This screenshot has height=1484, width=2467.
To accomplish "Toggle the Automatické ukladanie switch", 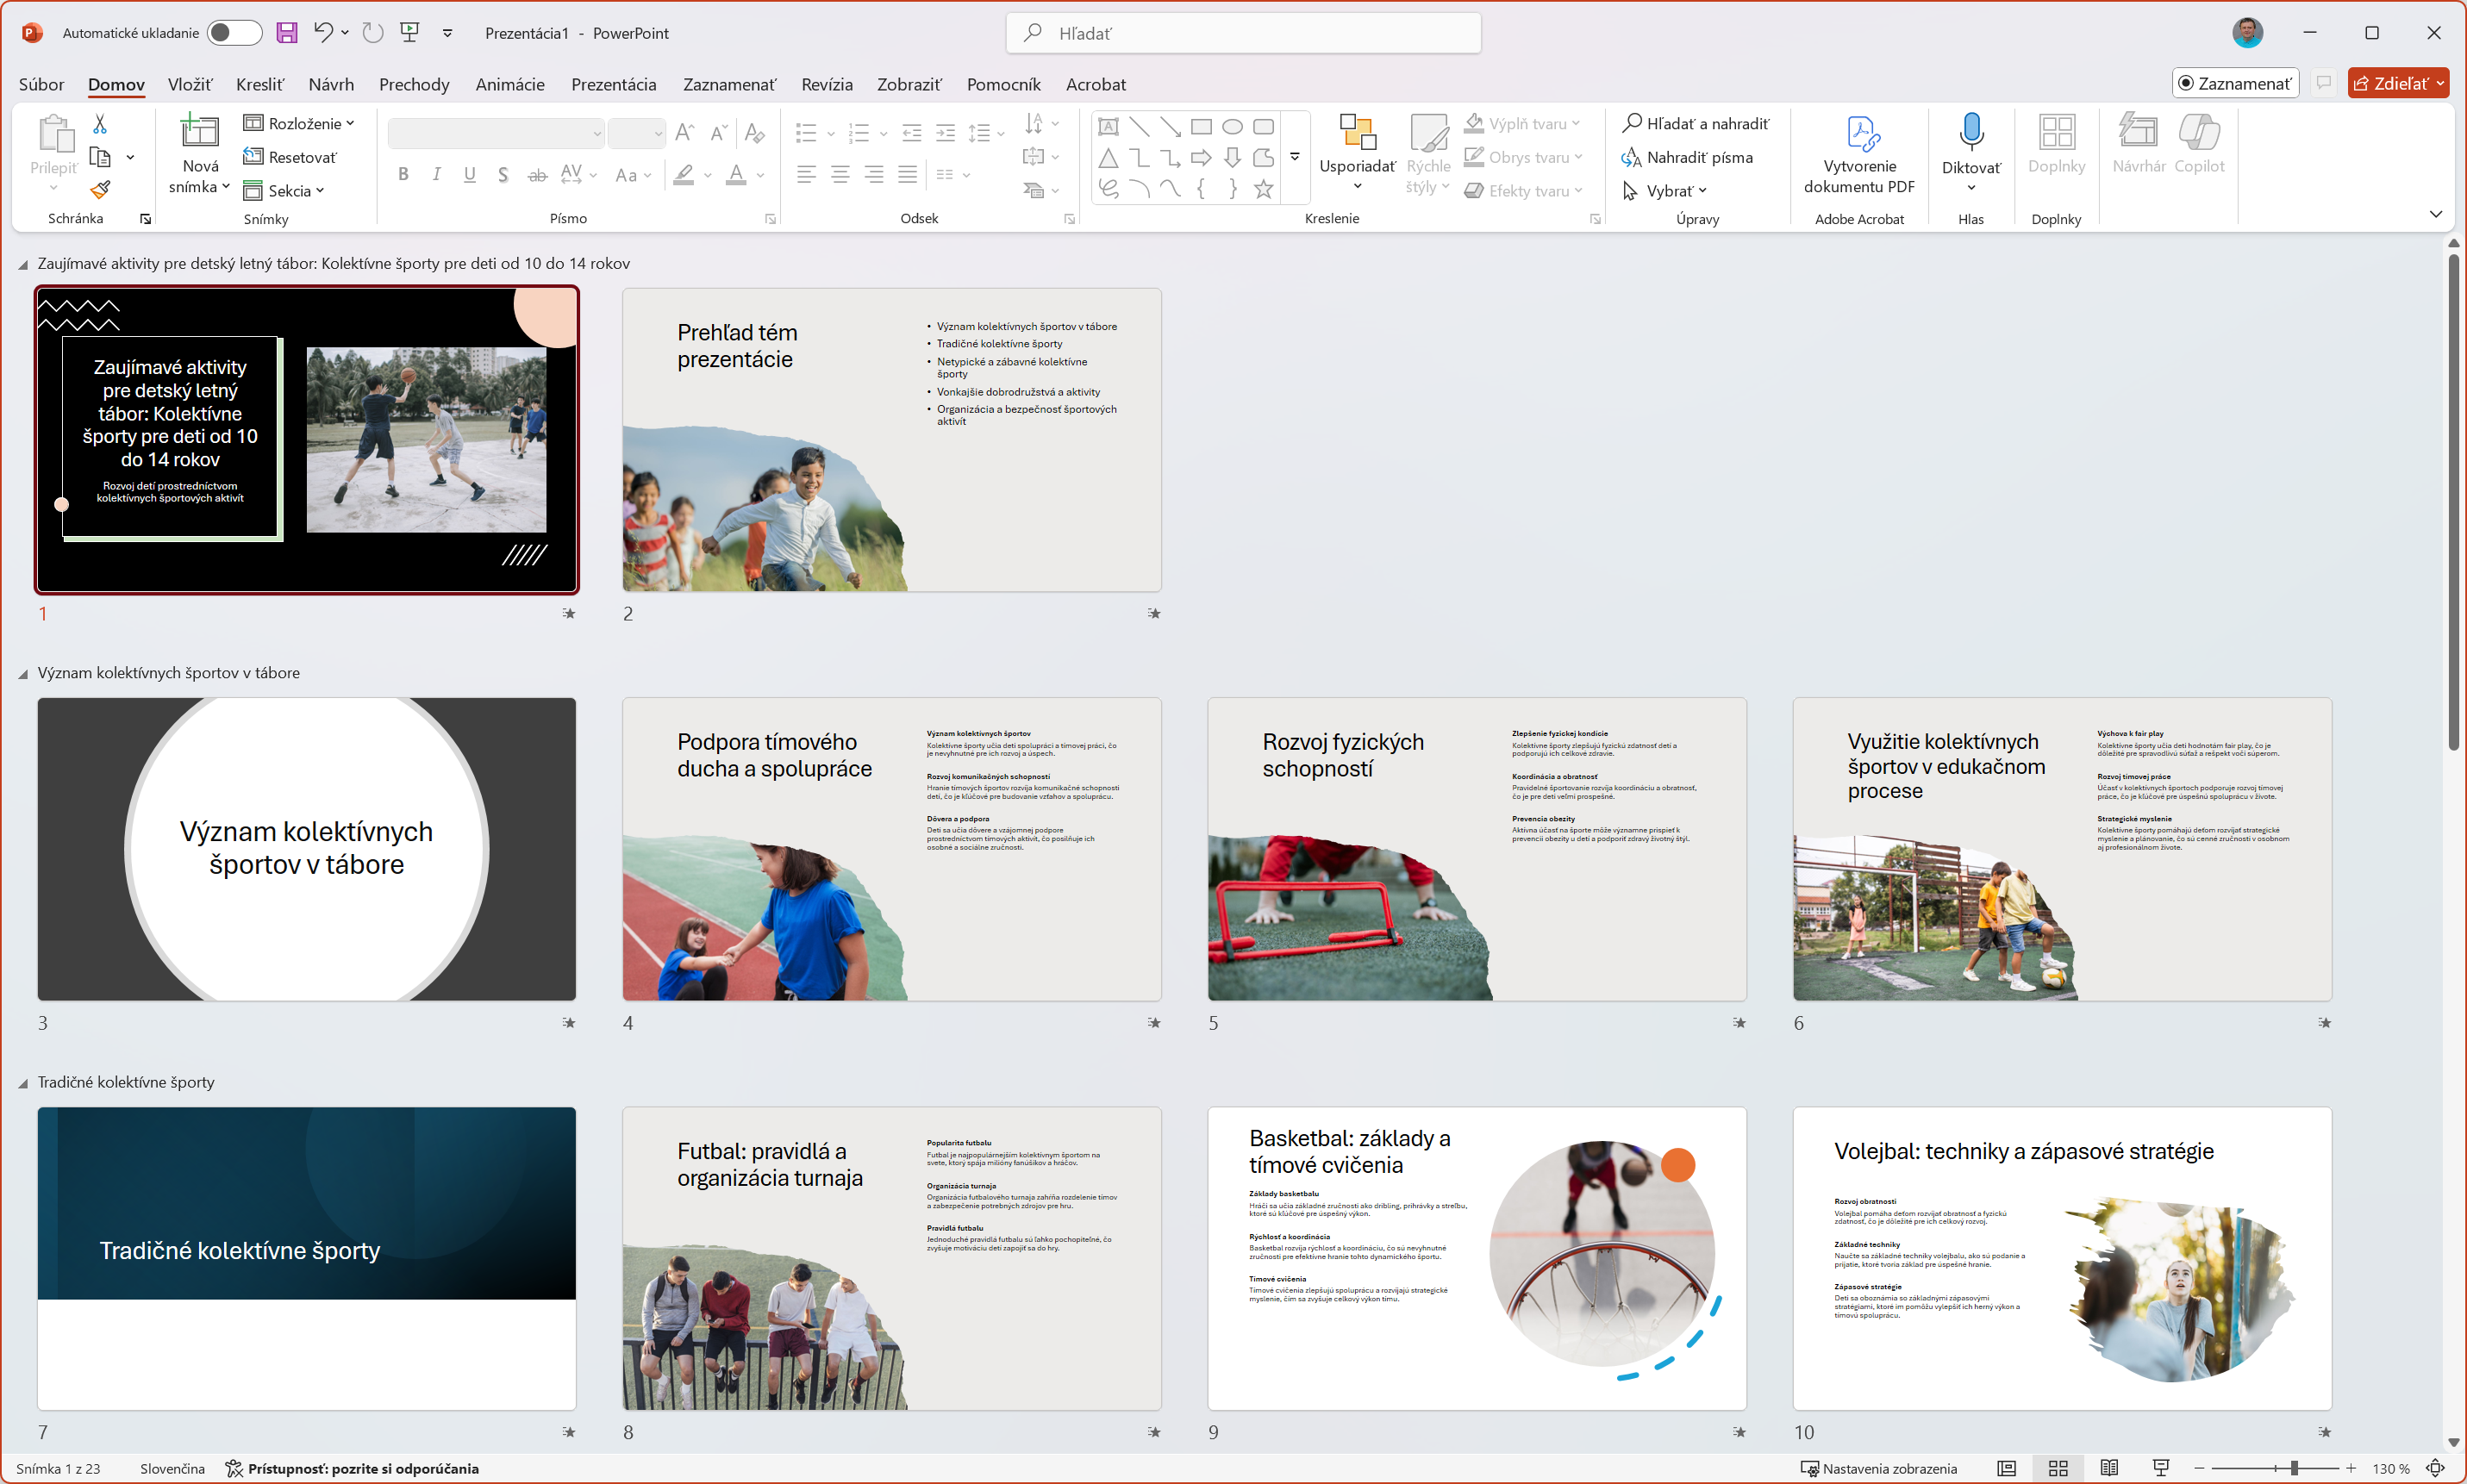I will [x=234, y=33].
